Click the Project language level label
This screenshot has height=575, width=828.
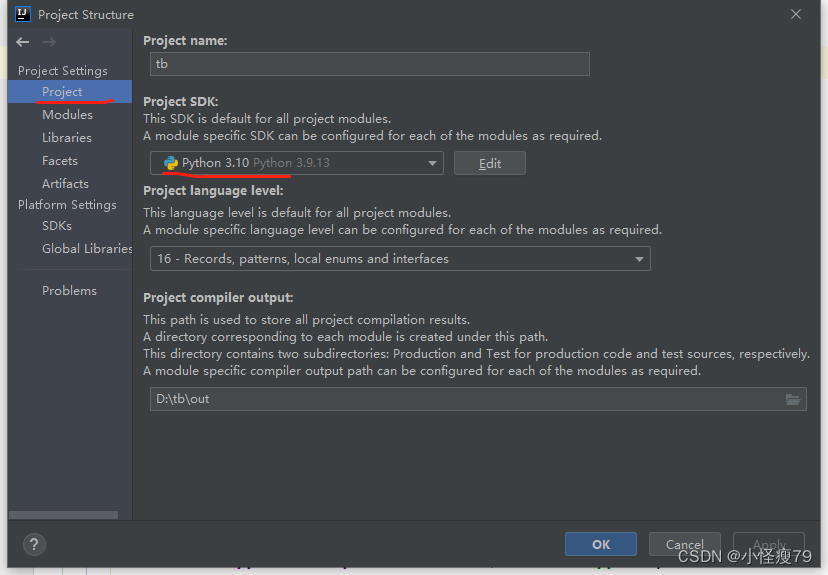click(x=213, y=191)
